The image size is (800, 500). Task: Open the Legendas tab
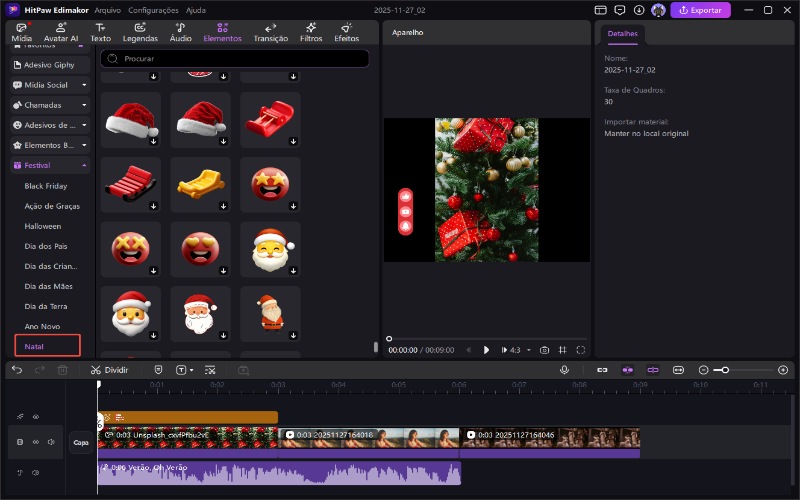point(140,32)
